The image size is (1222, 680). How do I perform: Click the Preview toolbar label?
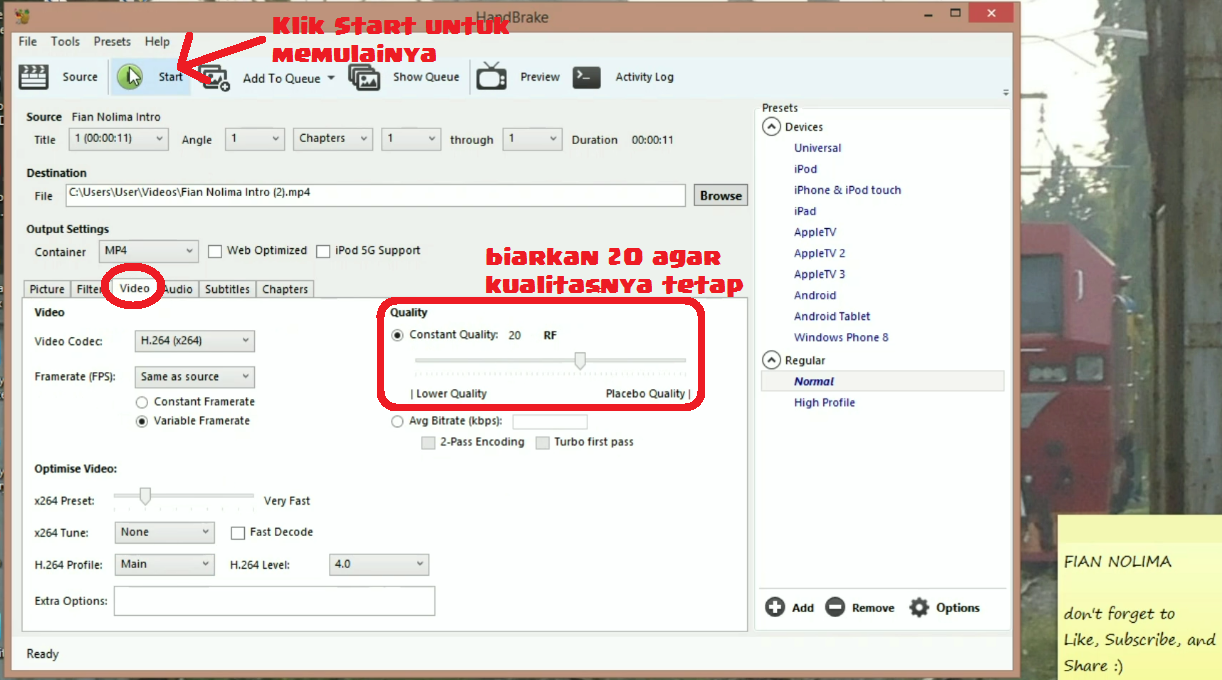pyautogui.click(x=540, y=77)
